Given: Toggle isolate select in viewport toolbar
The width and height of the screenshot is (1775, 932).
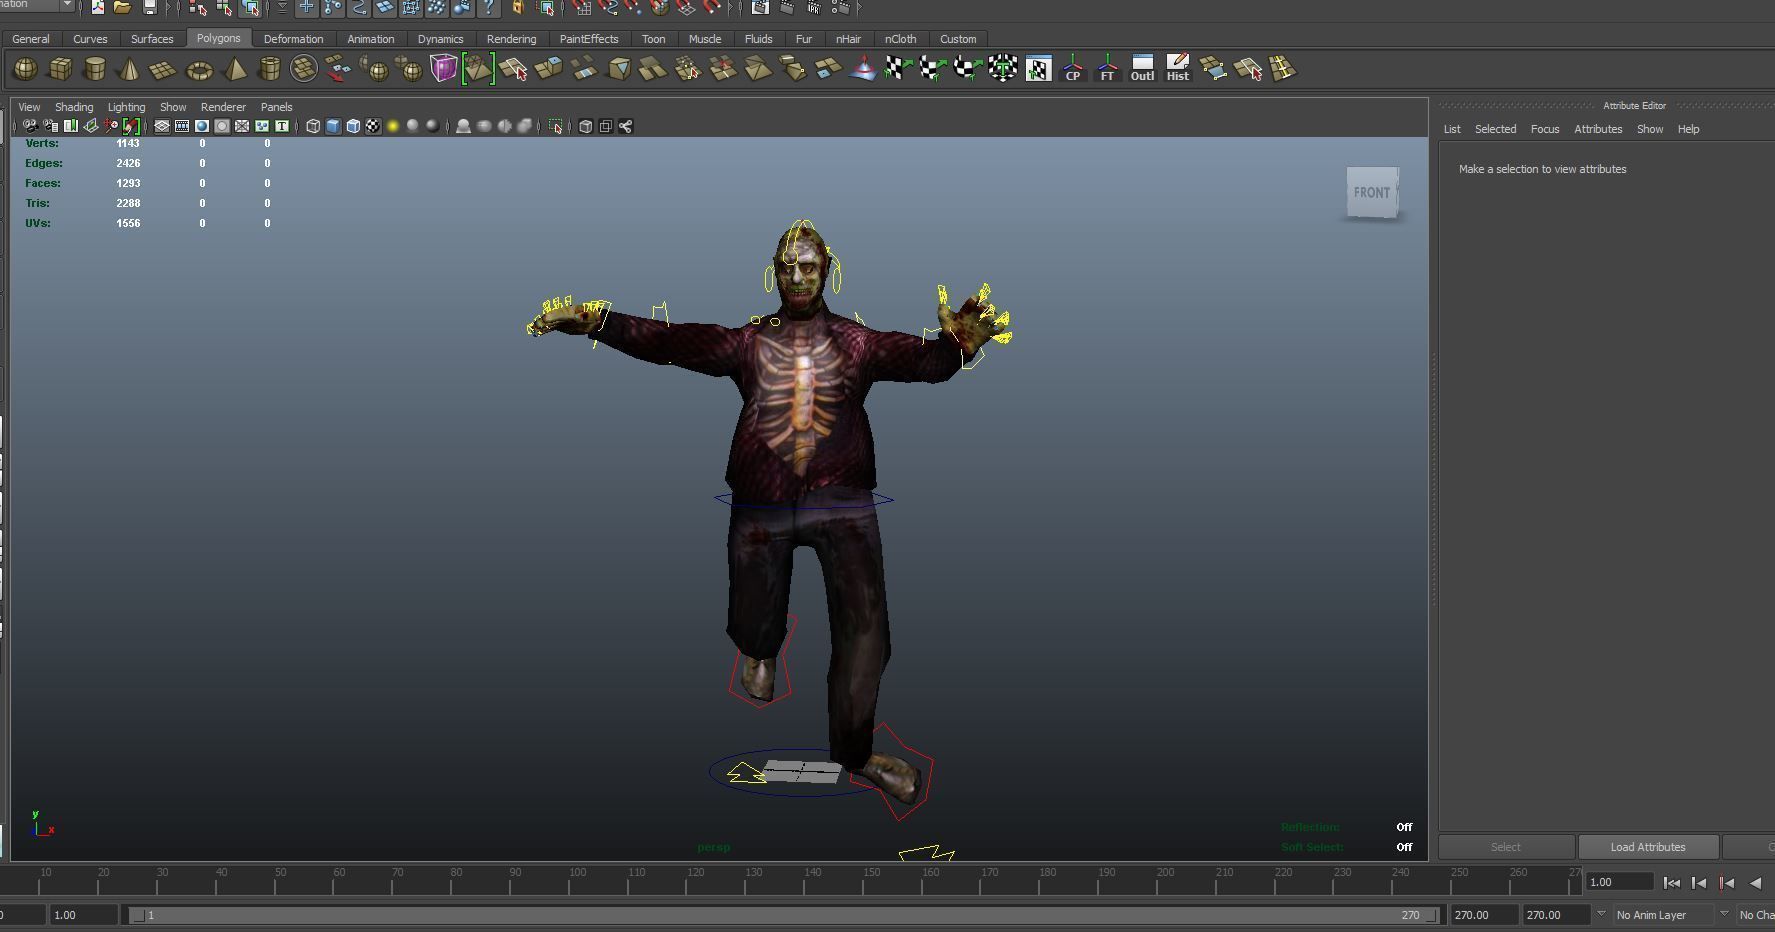Looking at the screenshot, I should pyautogui.click(x=556, y=126).
